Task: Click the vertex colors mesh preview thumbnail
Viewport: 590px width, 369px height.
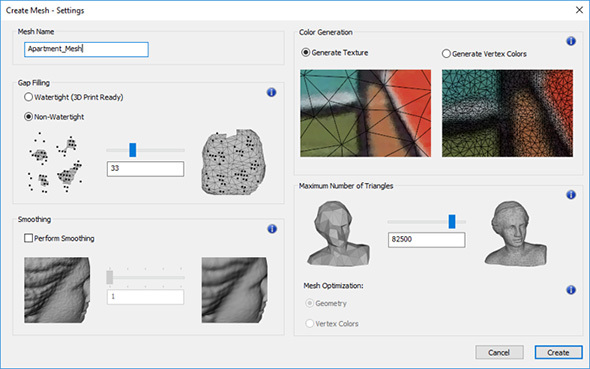Action: pyautogui.click(x=508, y=113)
